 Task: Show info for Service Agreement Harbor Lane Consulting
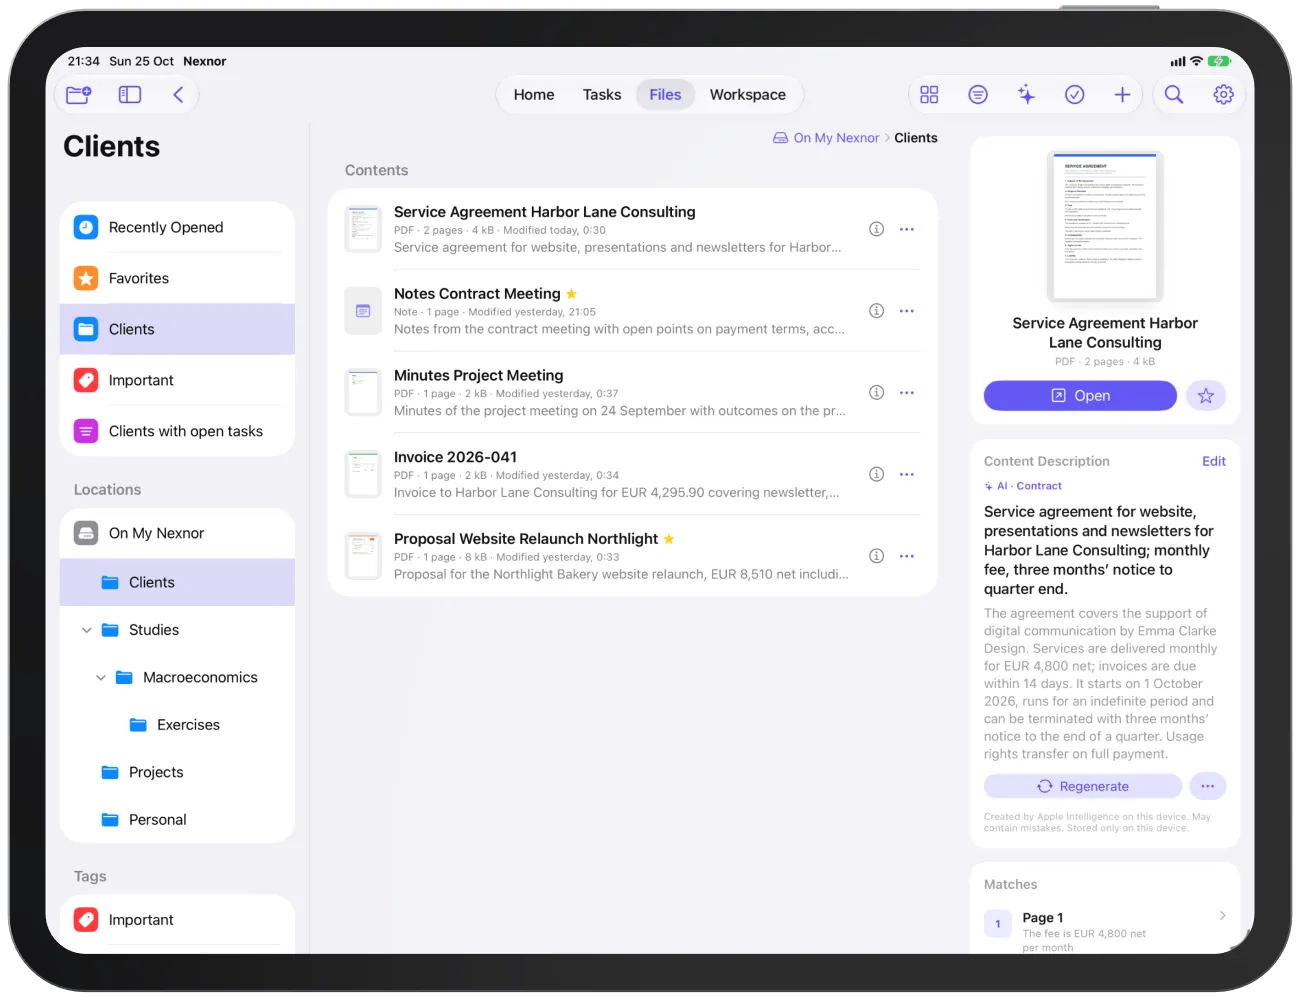point(876,229)
